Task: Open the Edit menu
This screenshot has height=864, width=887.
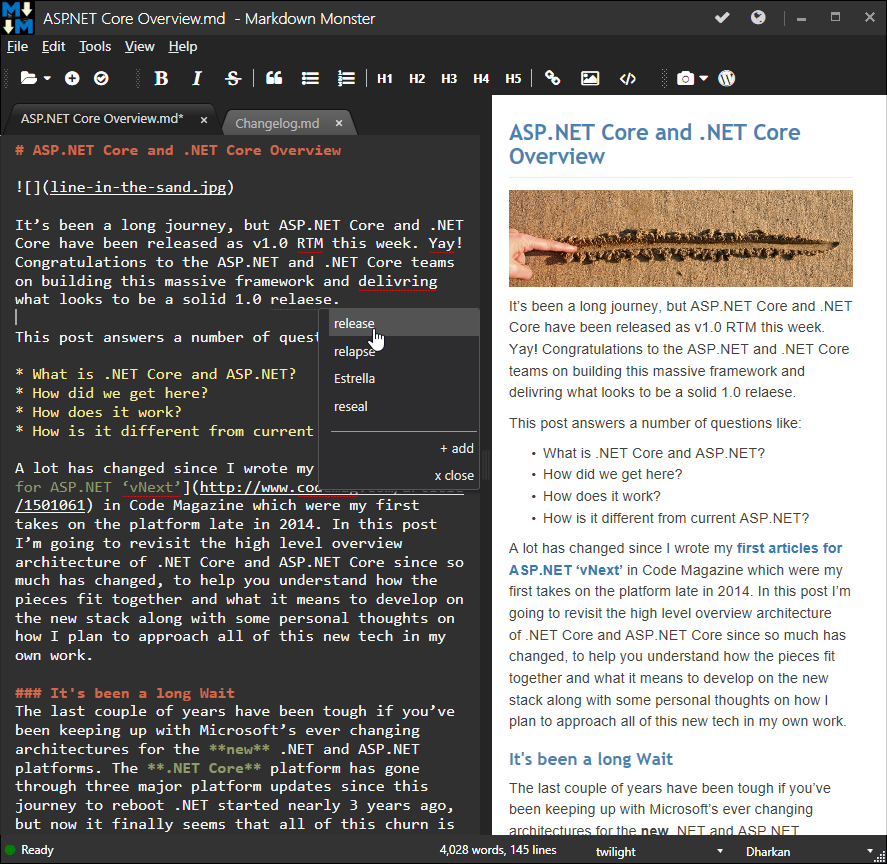Action: click(x=54, y=46)
